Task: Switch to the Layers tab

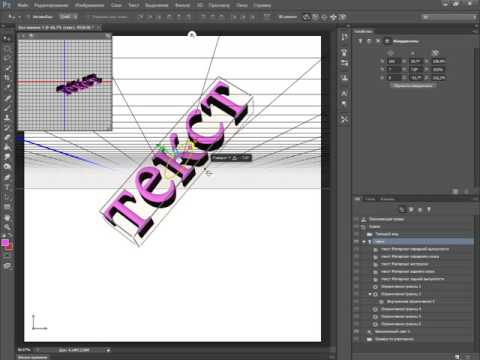Action: pos(369,199)
